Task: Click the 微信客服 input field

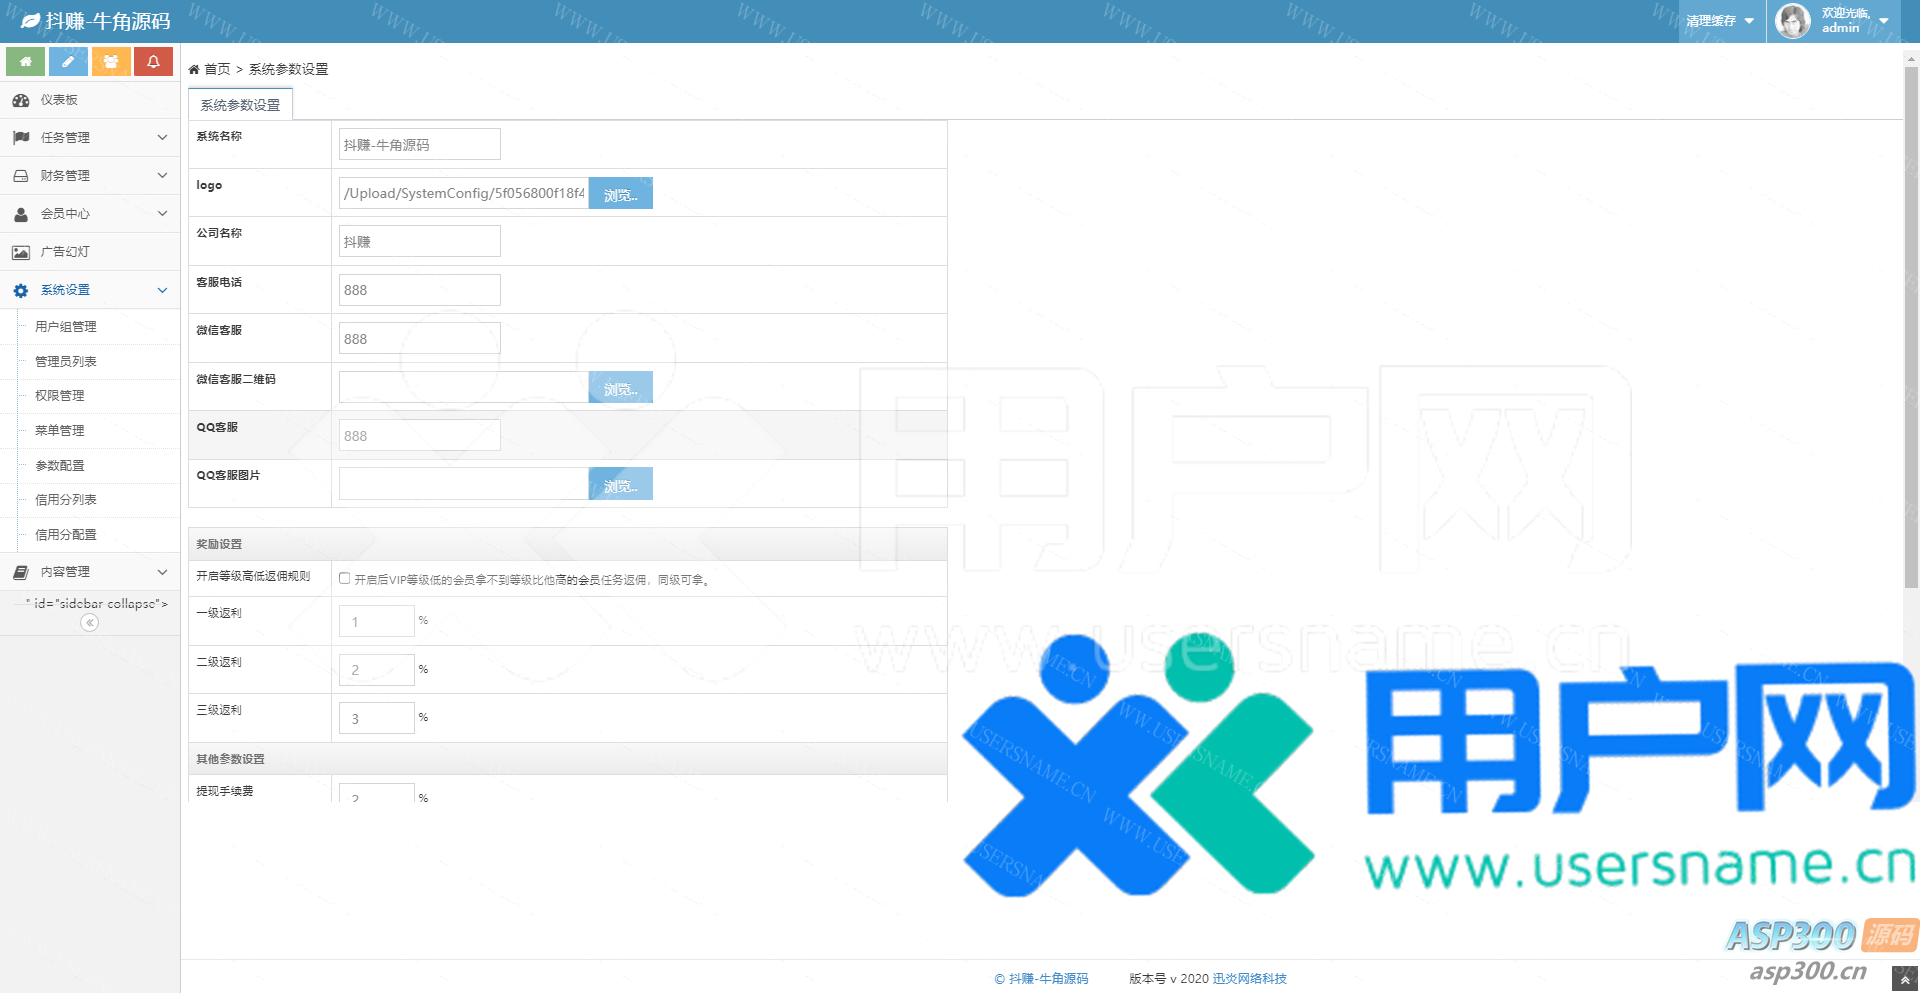Action: tap(420, 338)
